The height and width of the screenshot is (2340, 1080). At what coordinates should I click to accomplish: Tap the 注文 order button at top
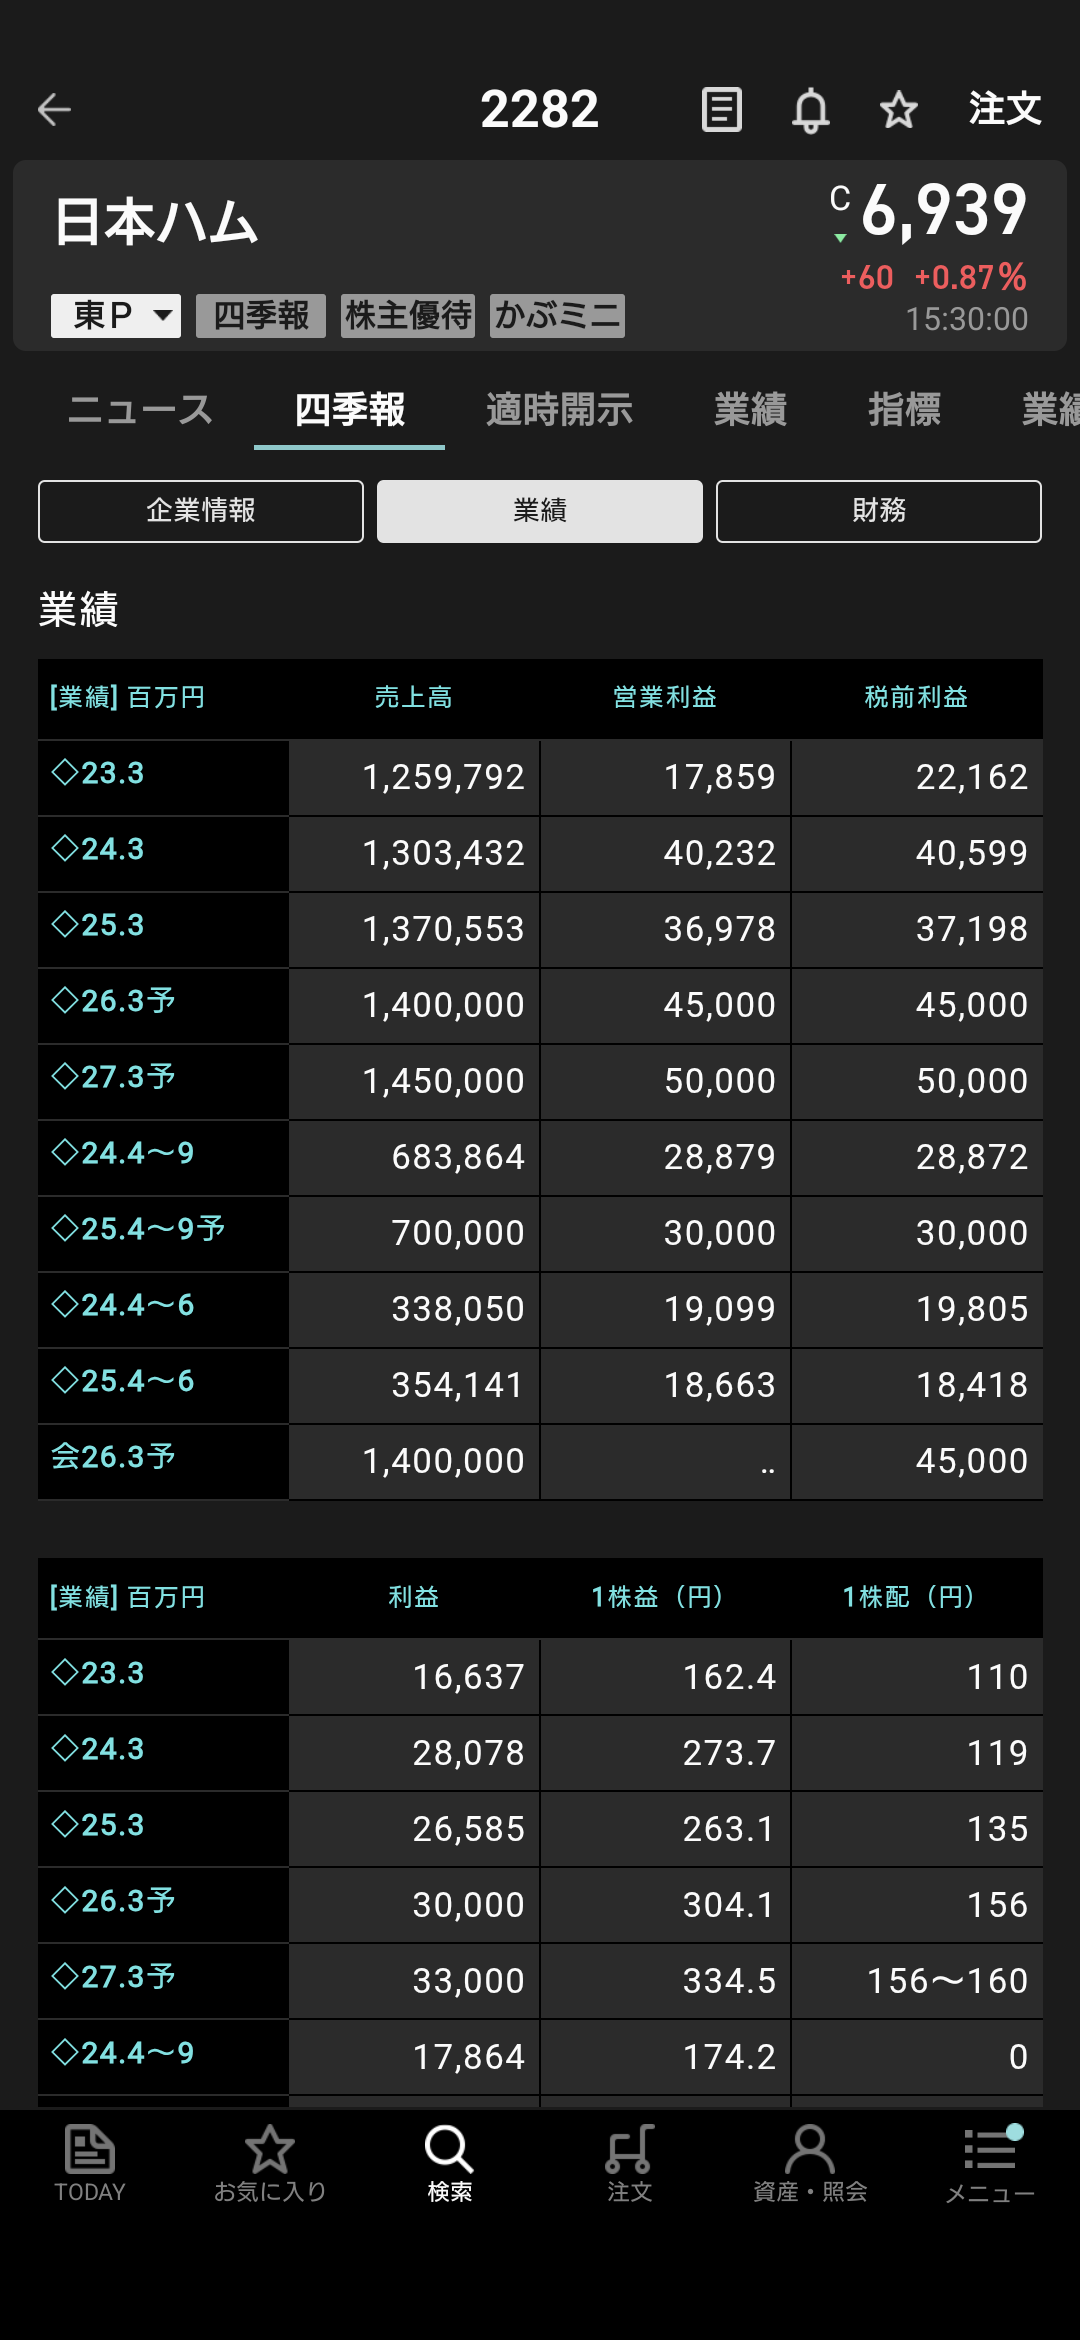click(x=1004, y=110)
